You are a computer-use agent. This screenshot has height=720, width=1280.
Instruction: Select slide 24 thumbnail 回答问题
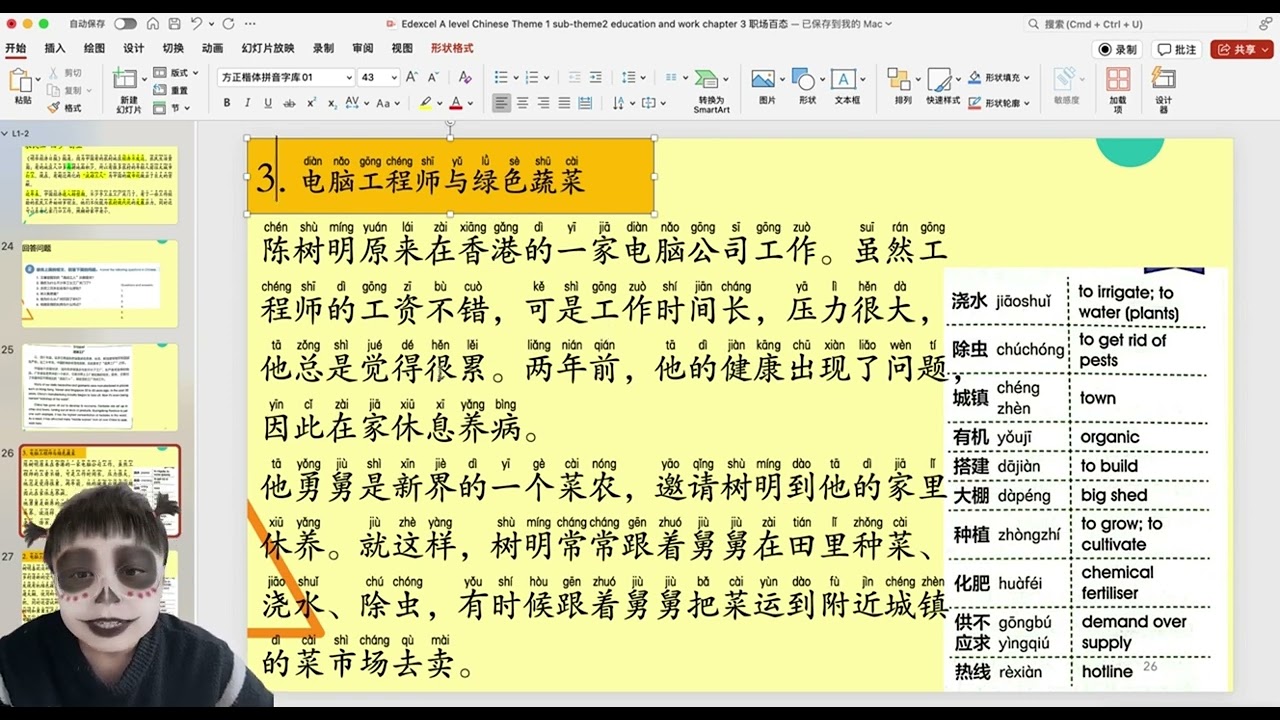(x=99, y=283)
